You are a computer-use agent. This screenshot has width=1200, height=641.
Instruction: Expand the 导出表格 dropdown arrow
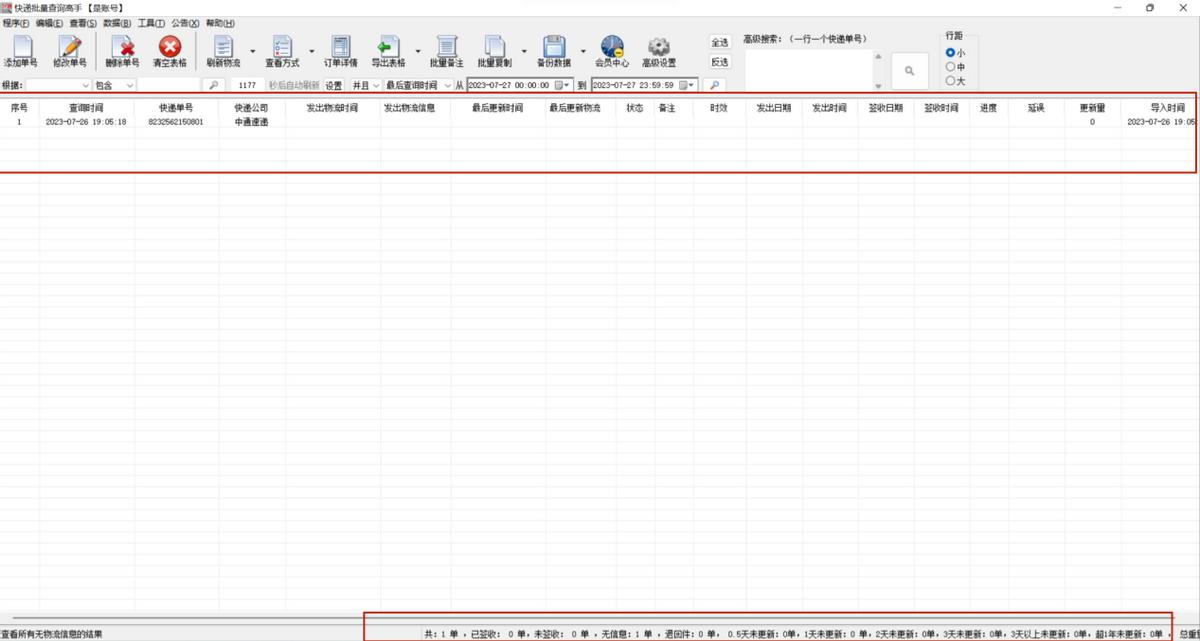[x=417, y=50]
